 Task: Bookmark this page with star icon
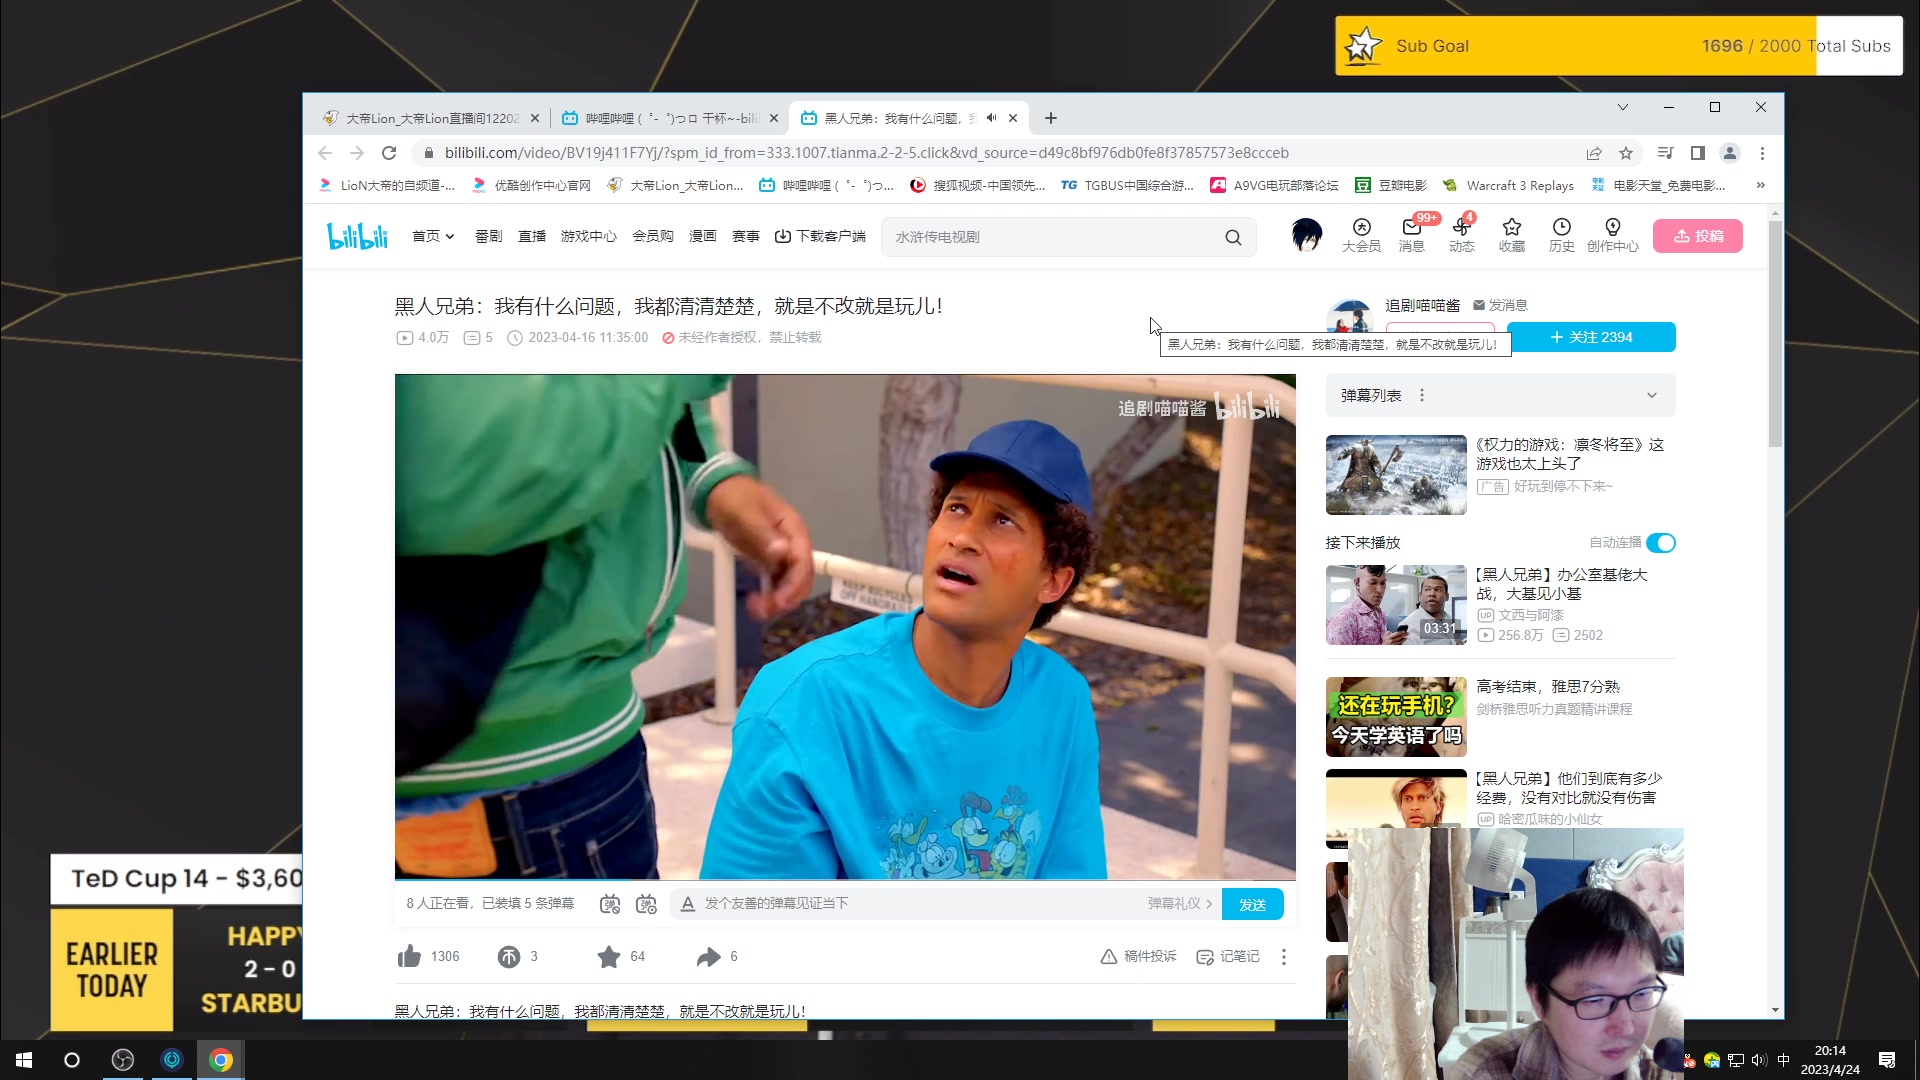coord(1626,153)
